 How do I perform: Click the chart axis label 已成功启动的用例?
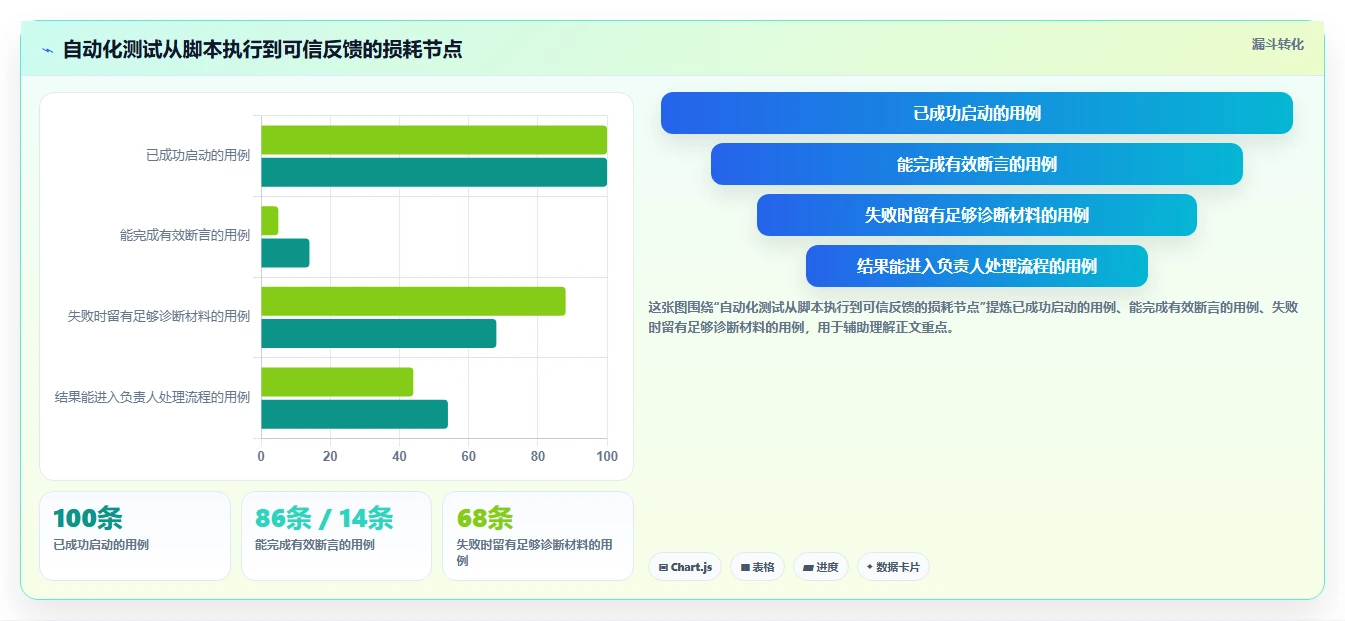point(198,155)
